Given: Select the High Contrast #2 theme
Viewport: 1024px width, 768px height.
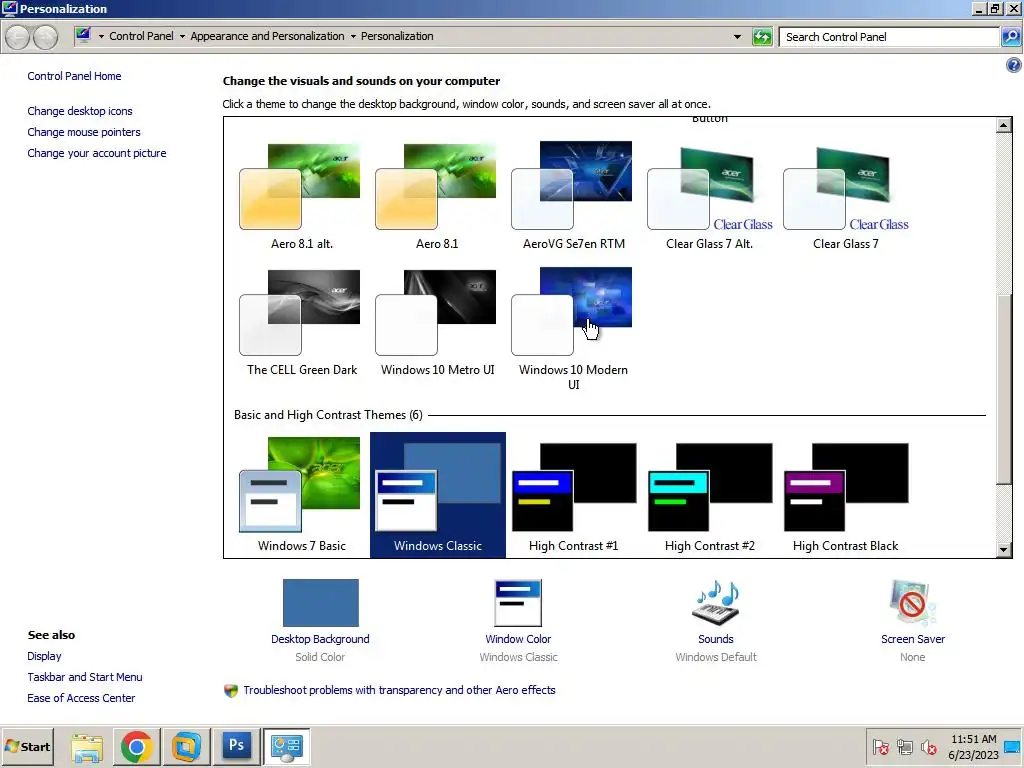Looking at the screenshot, I should point(709,495).
